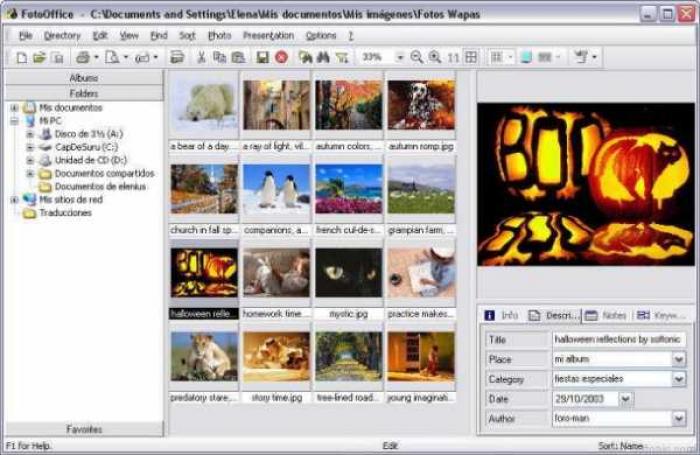Click the Find binoculars icon
Viewport: 700px width, 455px height.
click(323, 58)
